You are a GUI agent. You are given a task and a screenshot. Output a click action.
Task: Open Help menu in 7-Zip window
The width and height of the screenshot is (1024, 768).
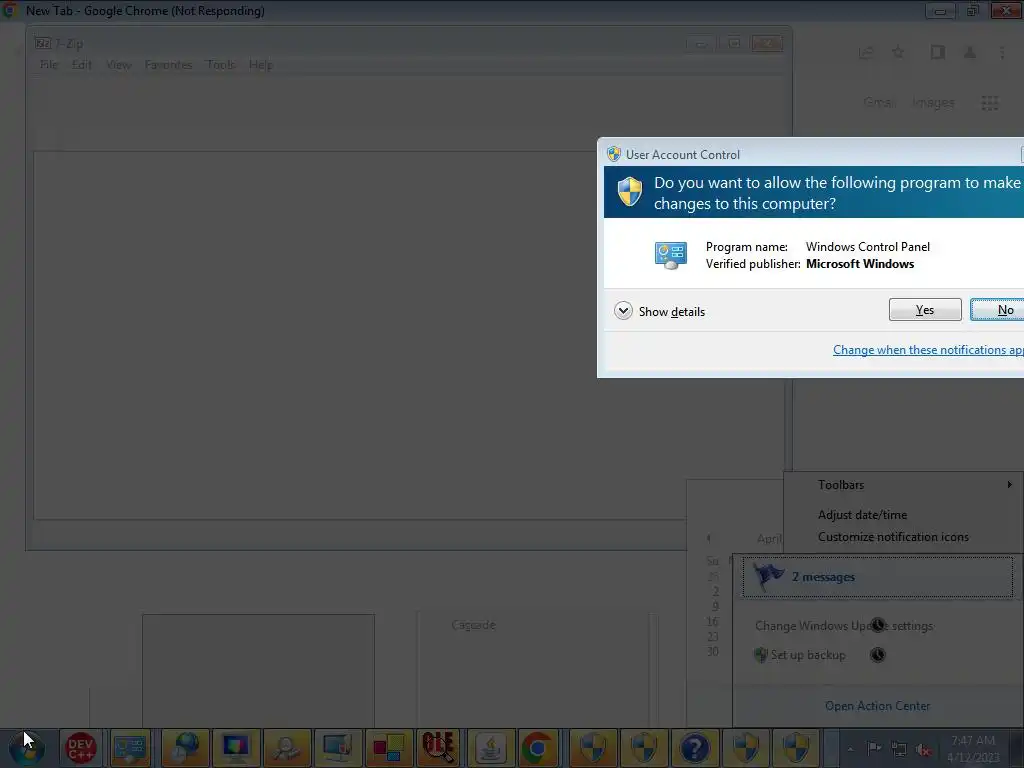[x=261, y=65]
